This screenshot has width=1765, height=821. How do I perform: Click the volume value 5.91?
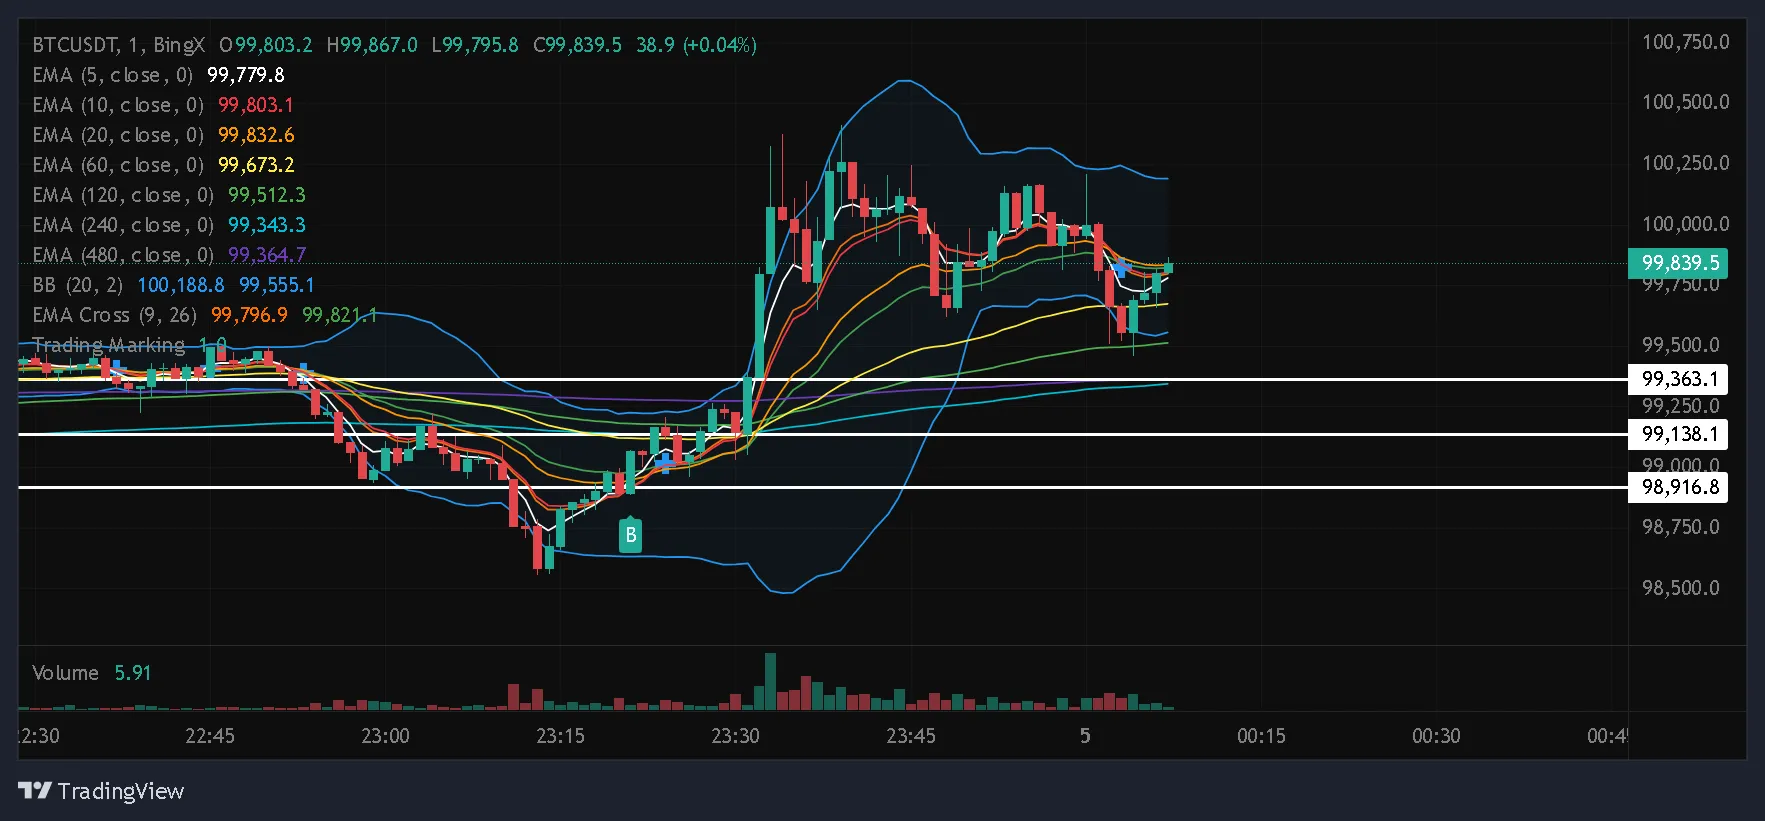coord(133,673)
